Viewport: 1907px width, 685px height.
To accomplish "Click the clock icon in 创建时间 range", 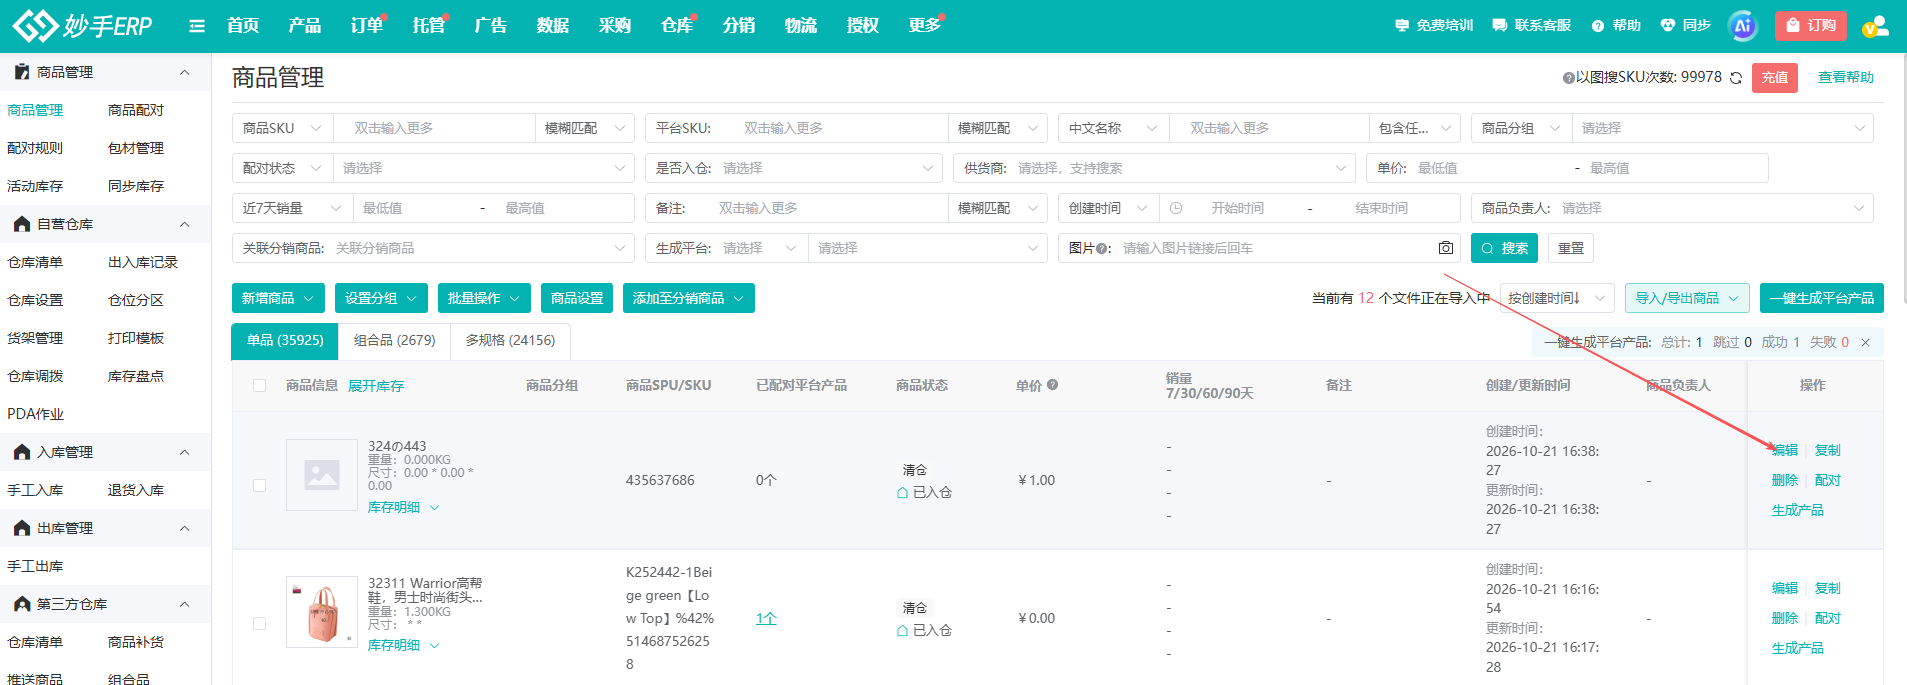I will point(1176,208).
